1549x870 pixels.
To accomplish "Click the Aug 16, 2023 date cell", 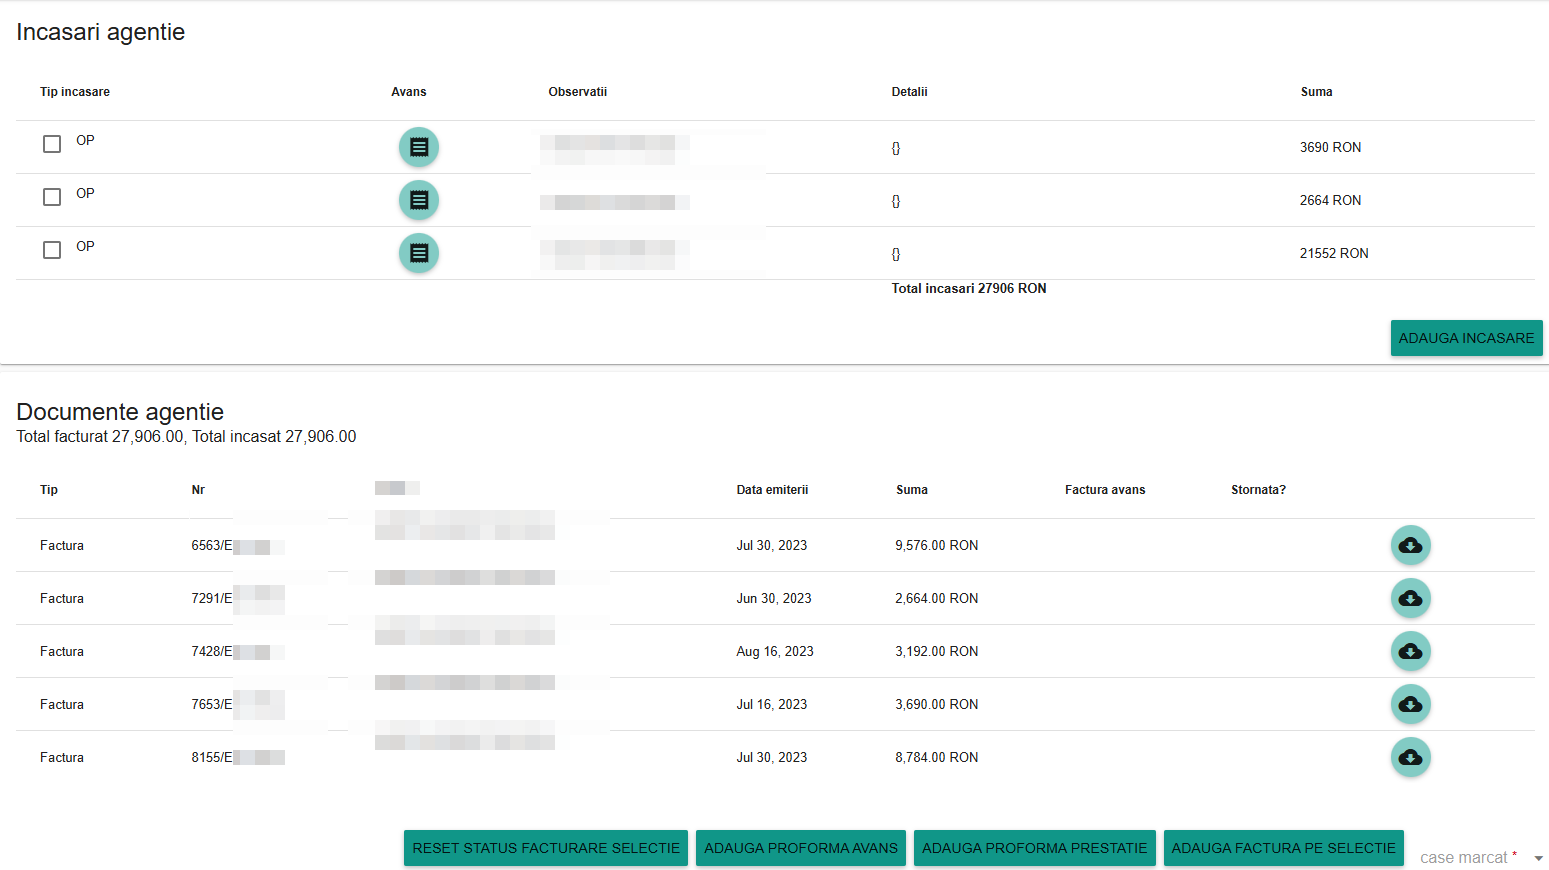I will tap(775, 651).
